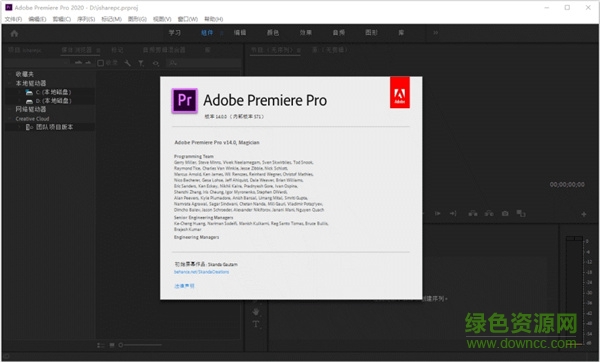Image resolution: width=600 pixels, height=362 pixels.
Task: Open the 图形(G) menu
Action: point(137,19)
